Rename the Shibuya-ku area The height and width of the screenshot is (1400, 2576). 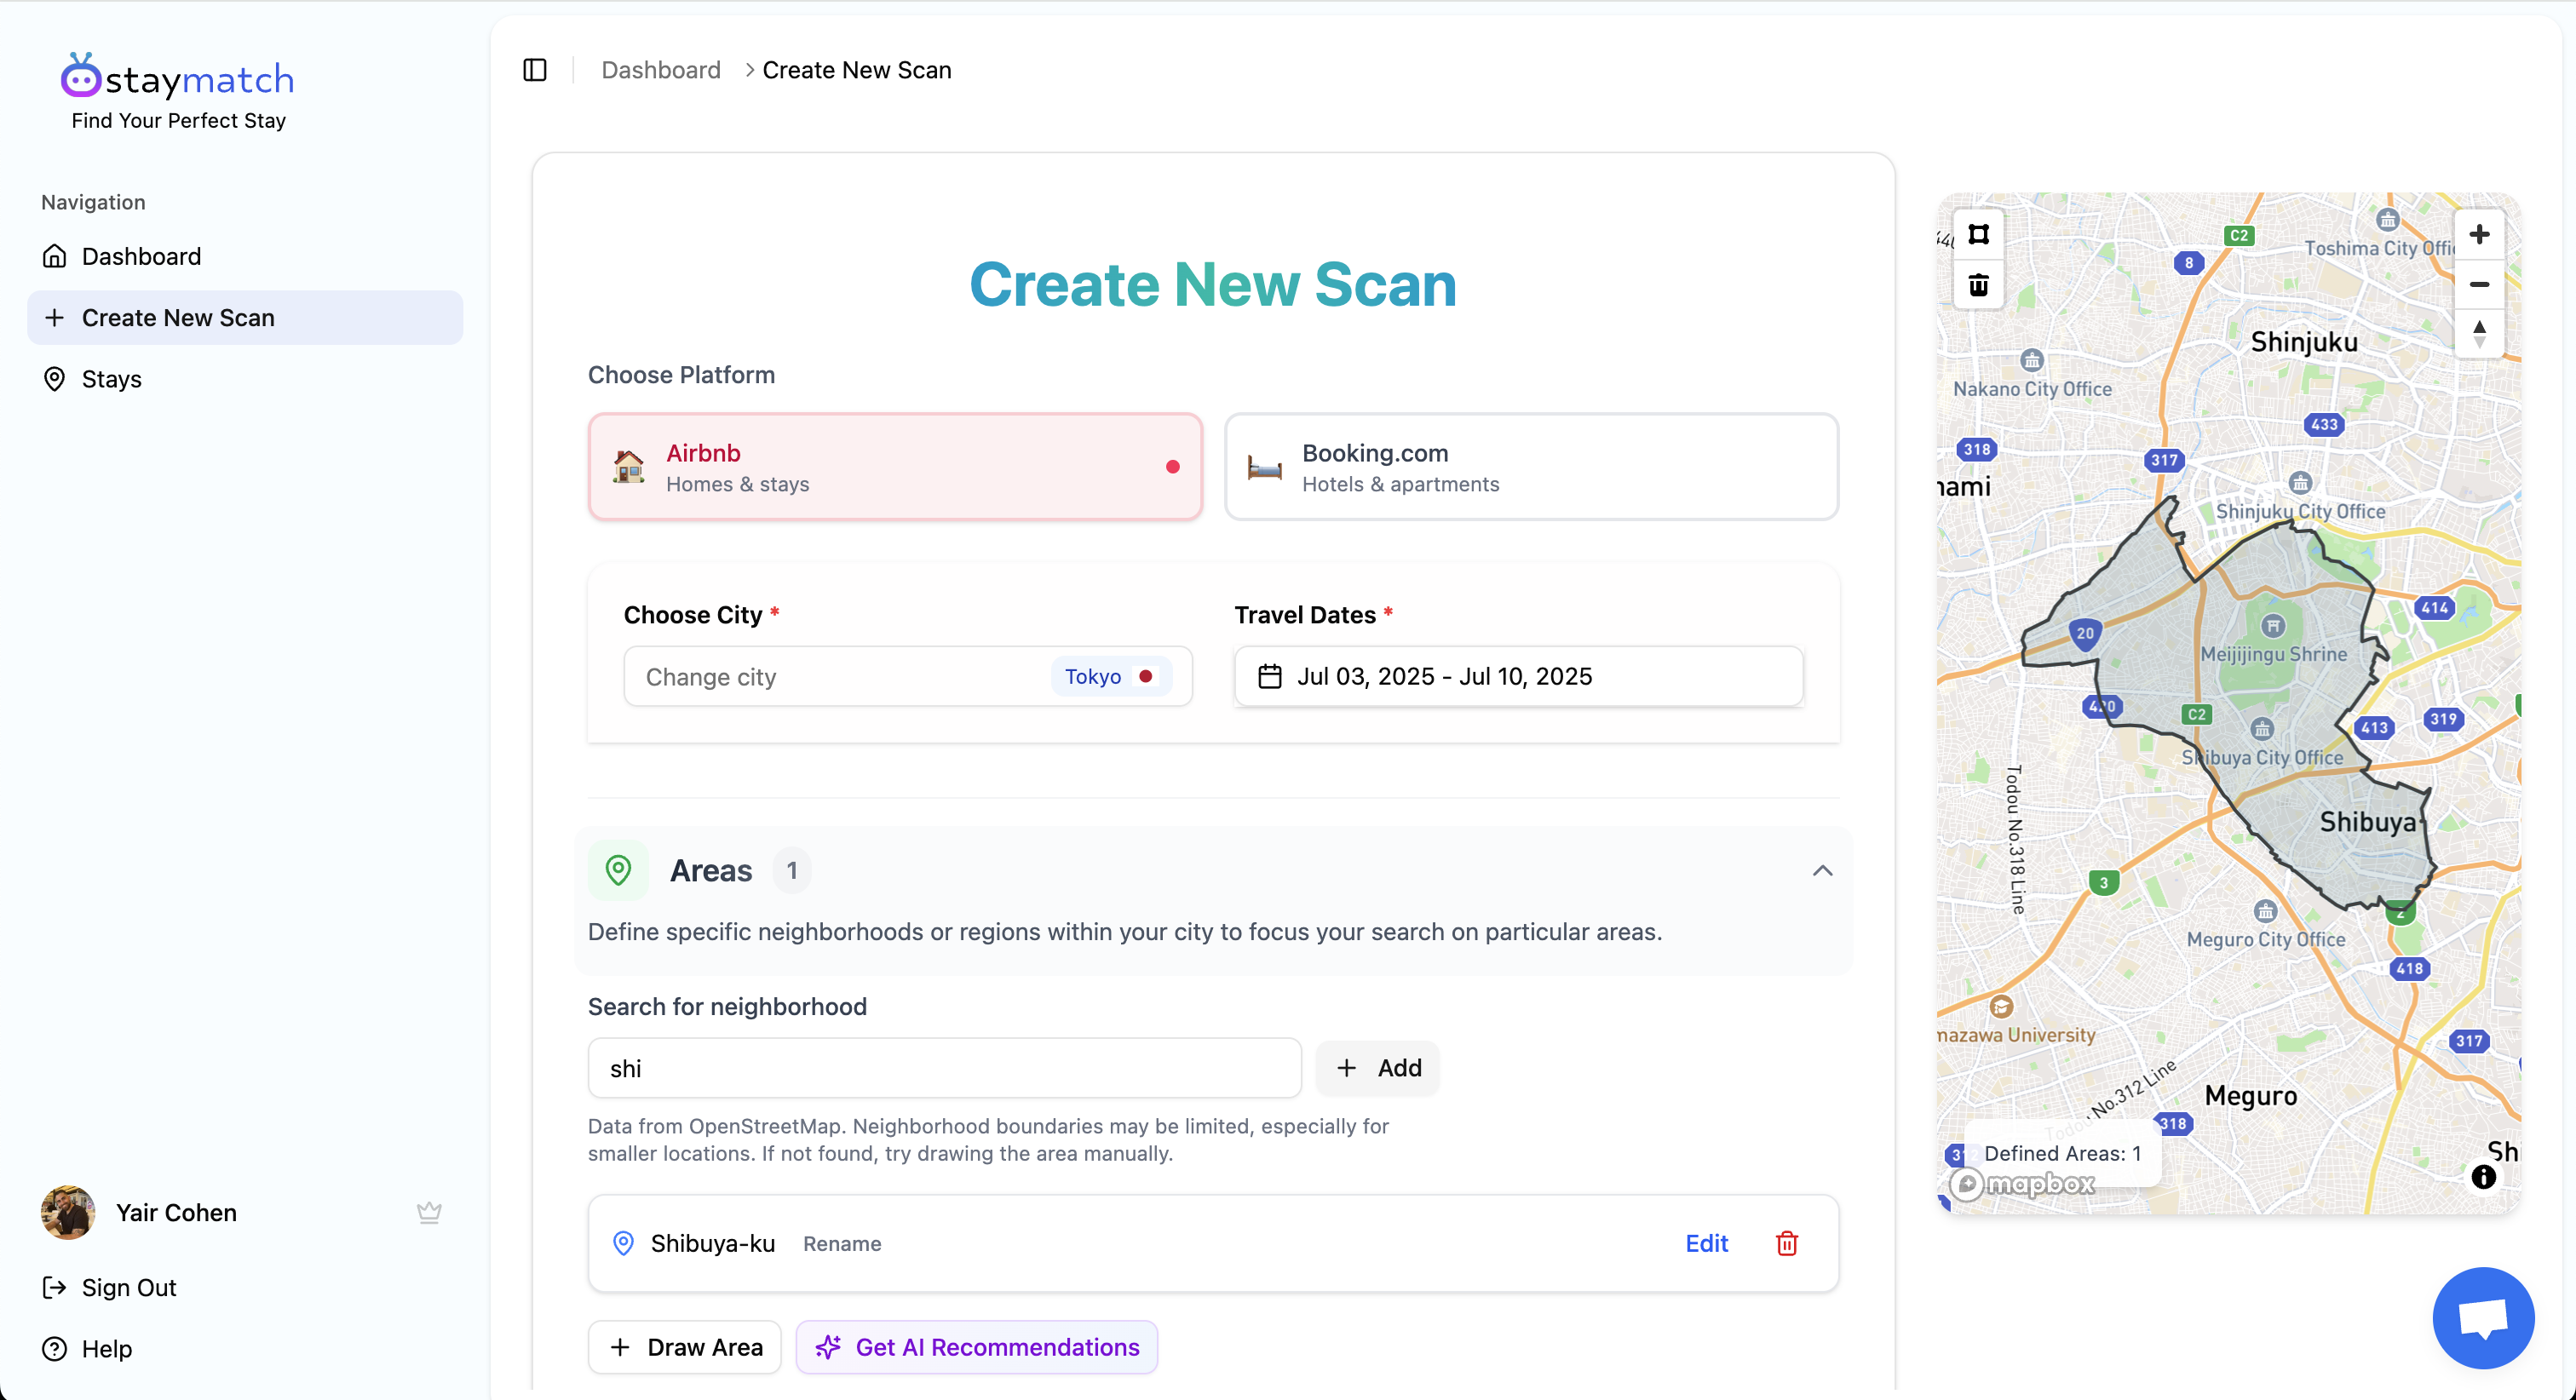pyautogui.click(x=842, y=1244)
